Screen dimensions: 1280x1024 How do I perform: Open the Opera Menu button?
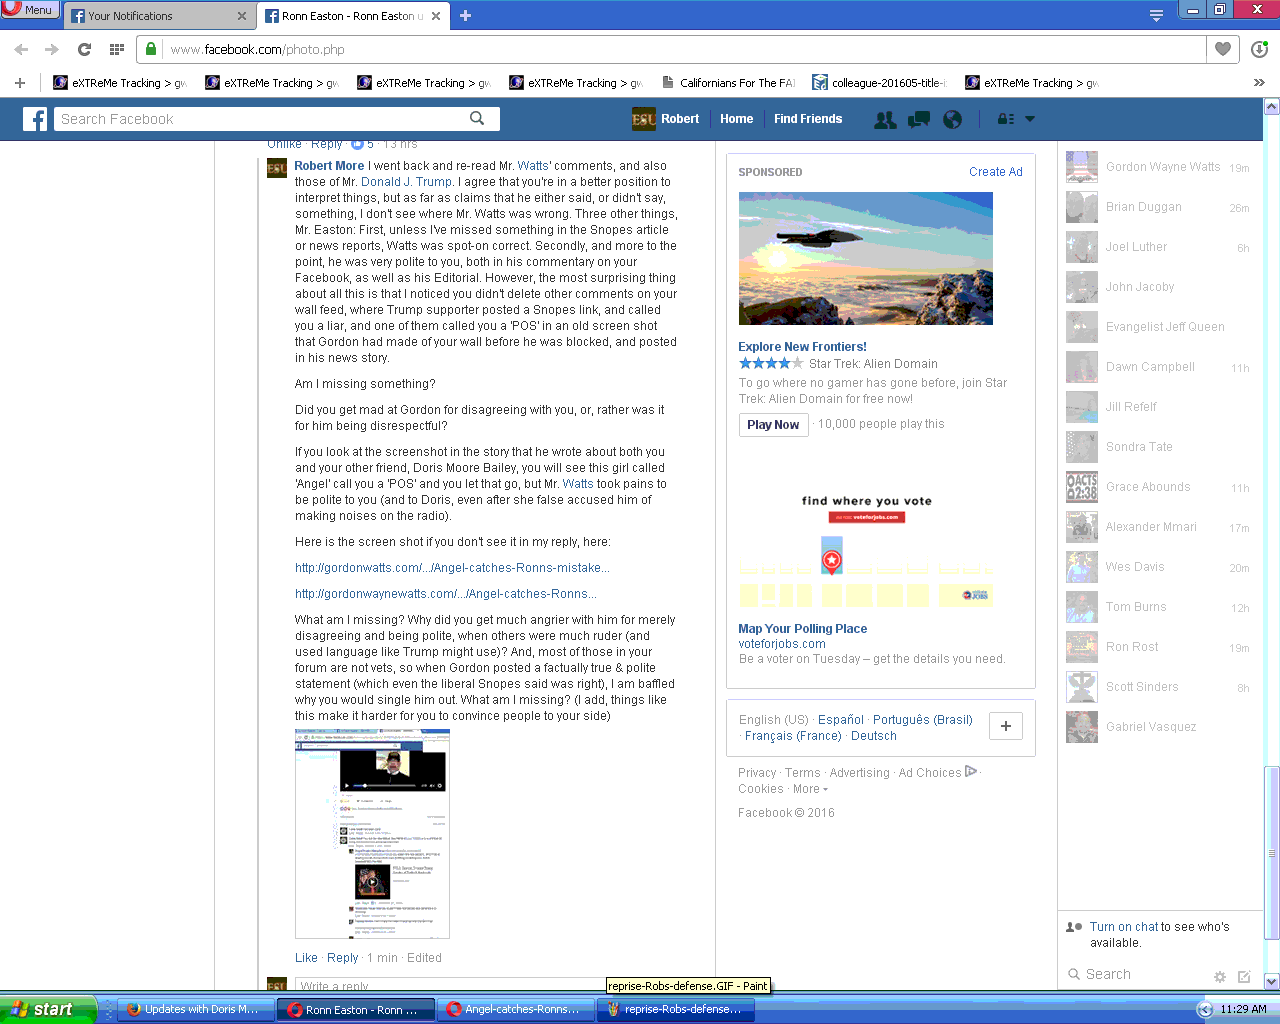point(29,9)
